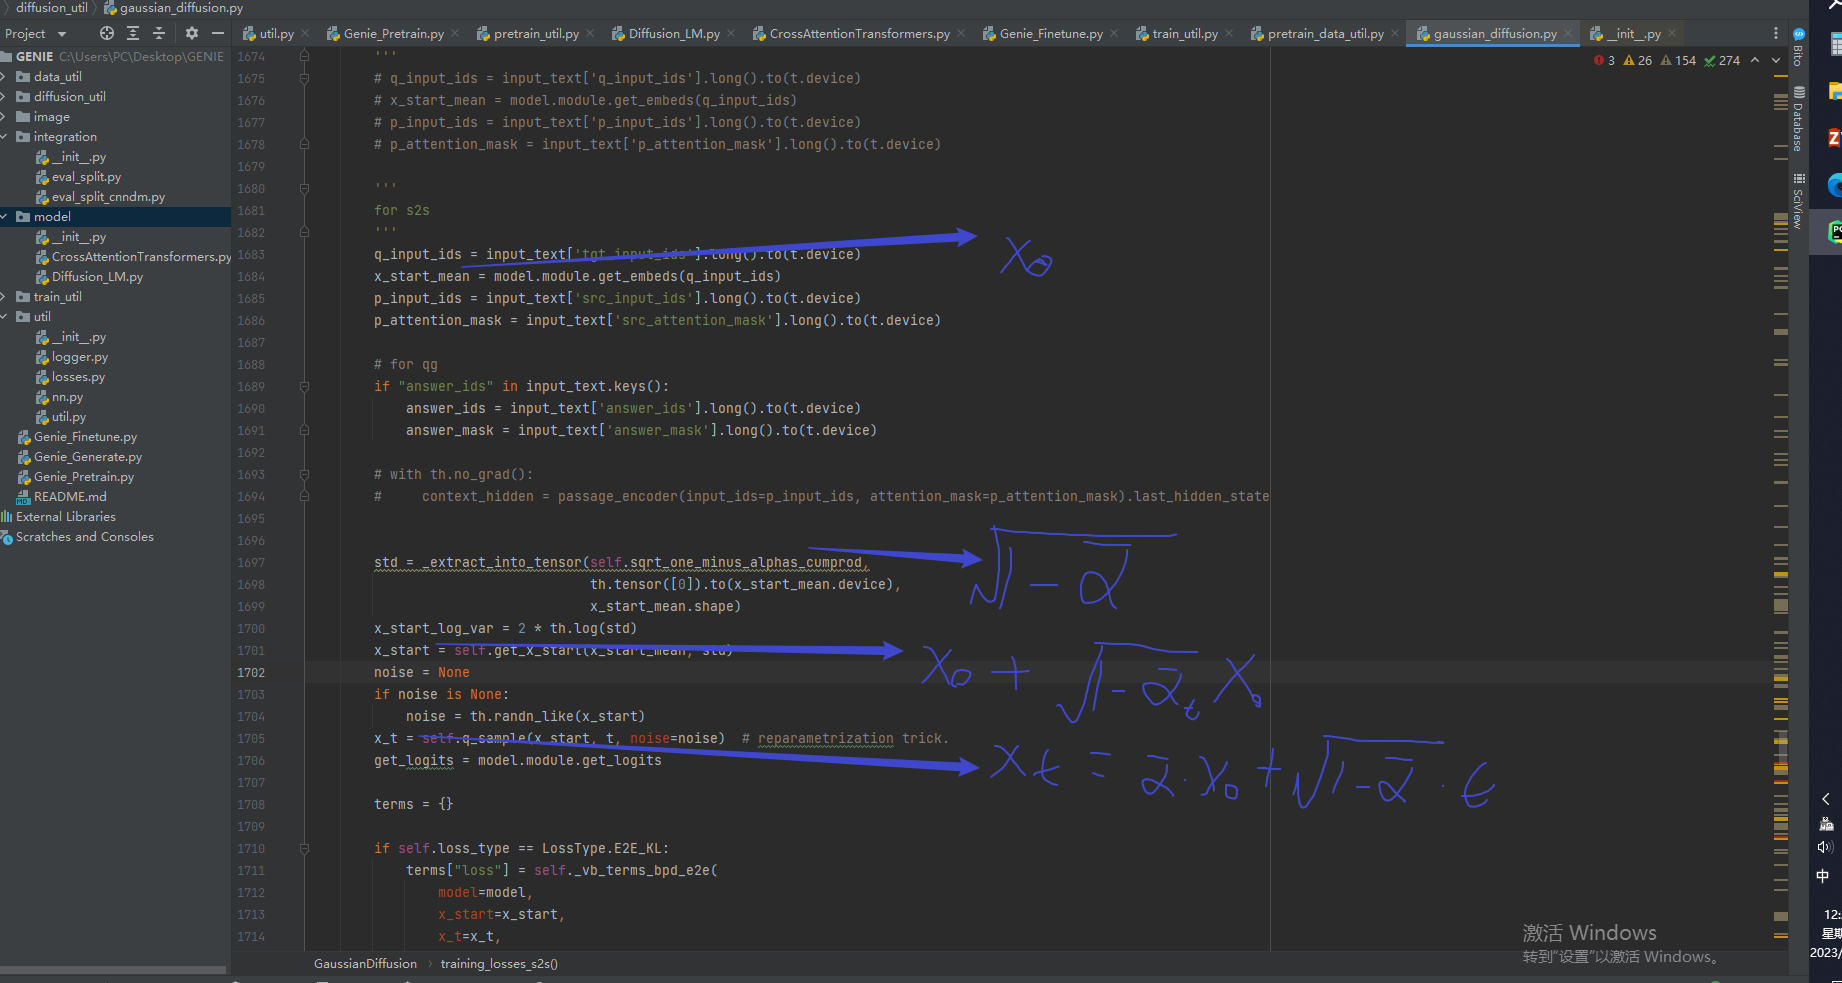Open the Database tool window

point(1798,119)
